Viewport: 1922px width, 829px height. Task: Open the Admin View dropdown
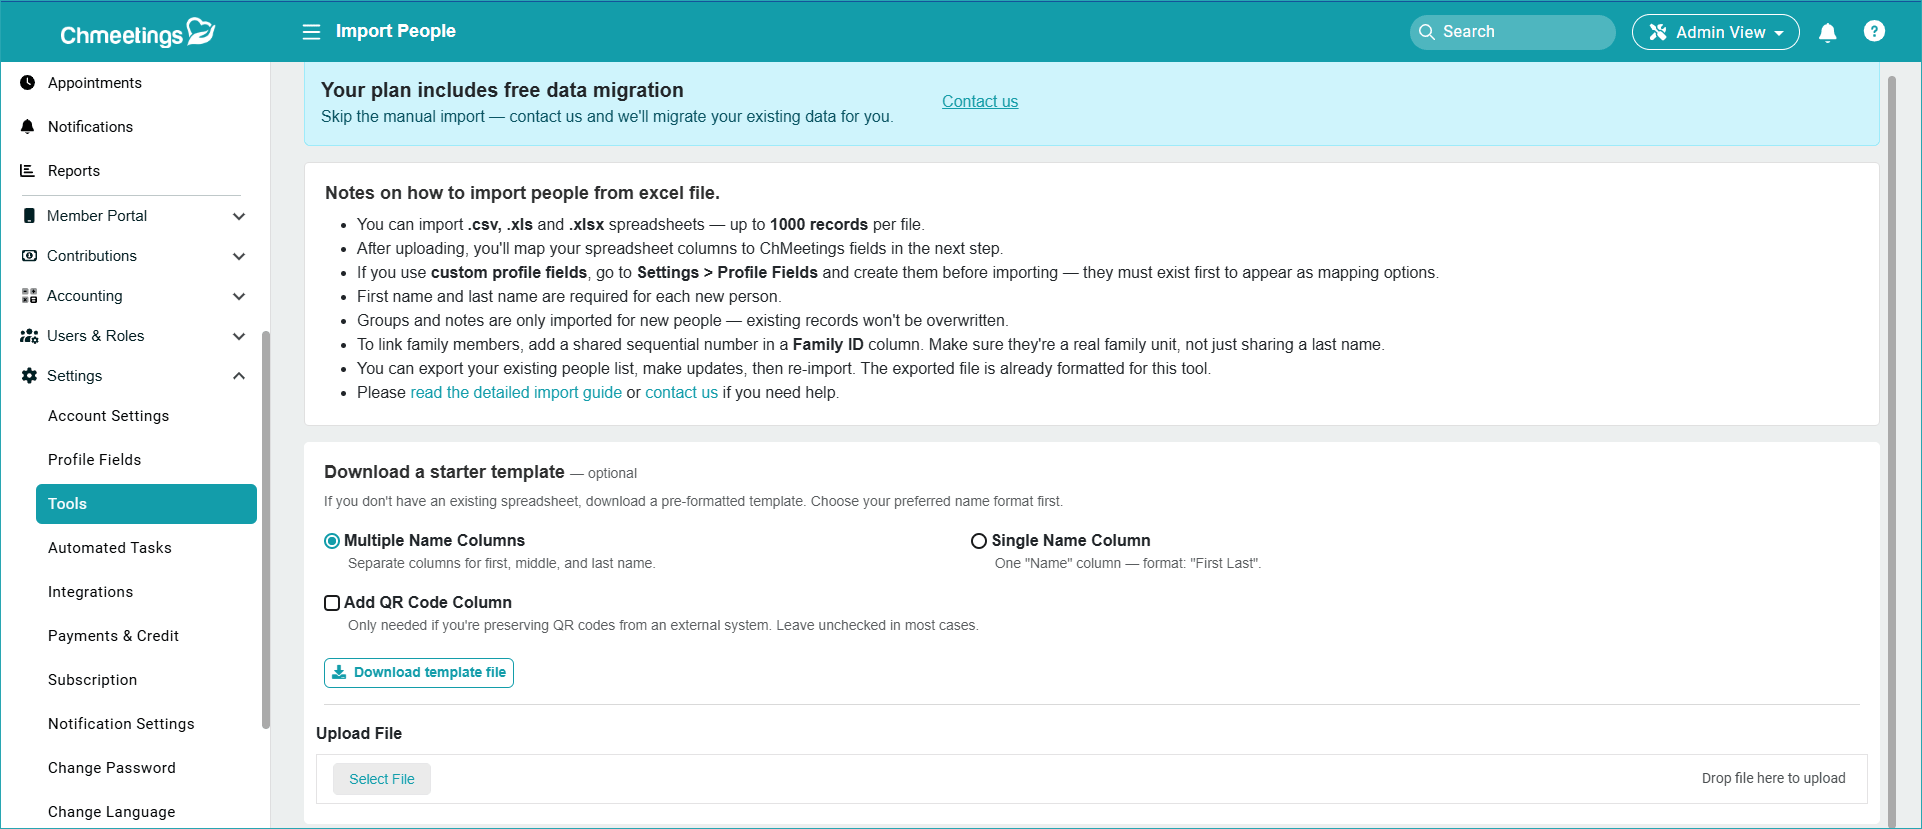click(1715, 32)
